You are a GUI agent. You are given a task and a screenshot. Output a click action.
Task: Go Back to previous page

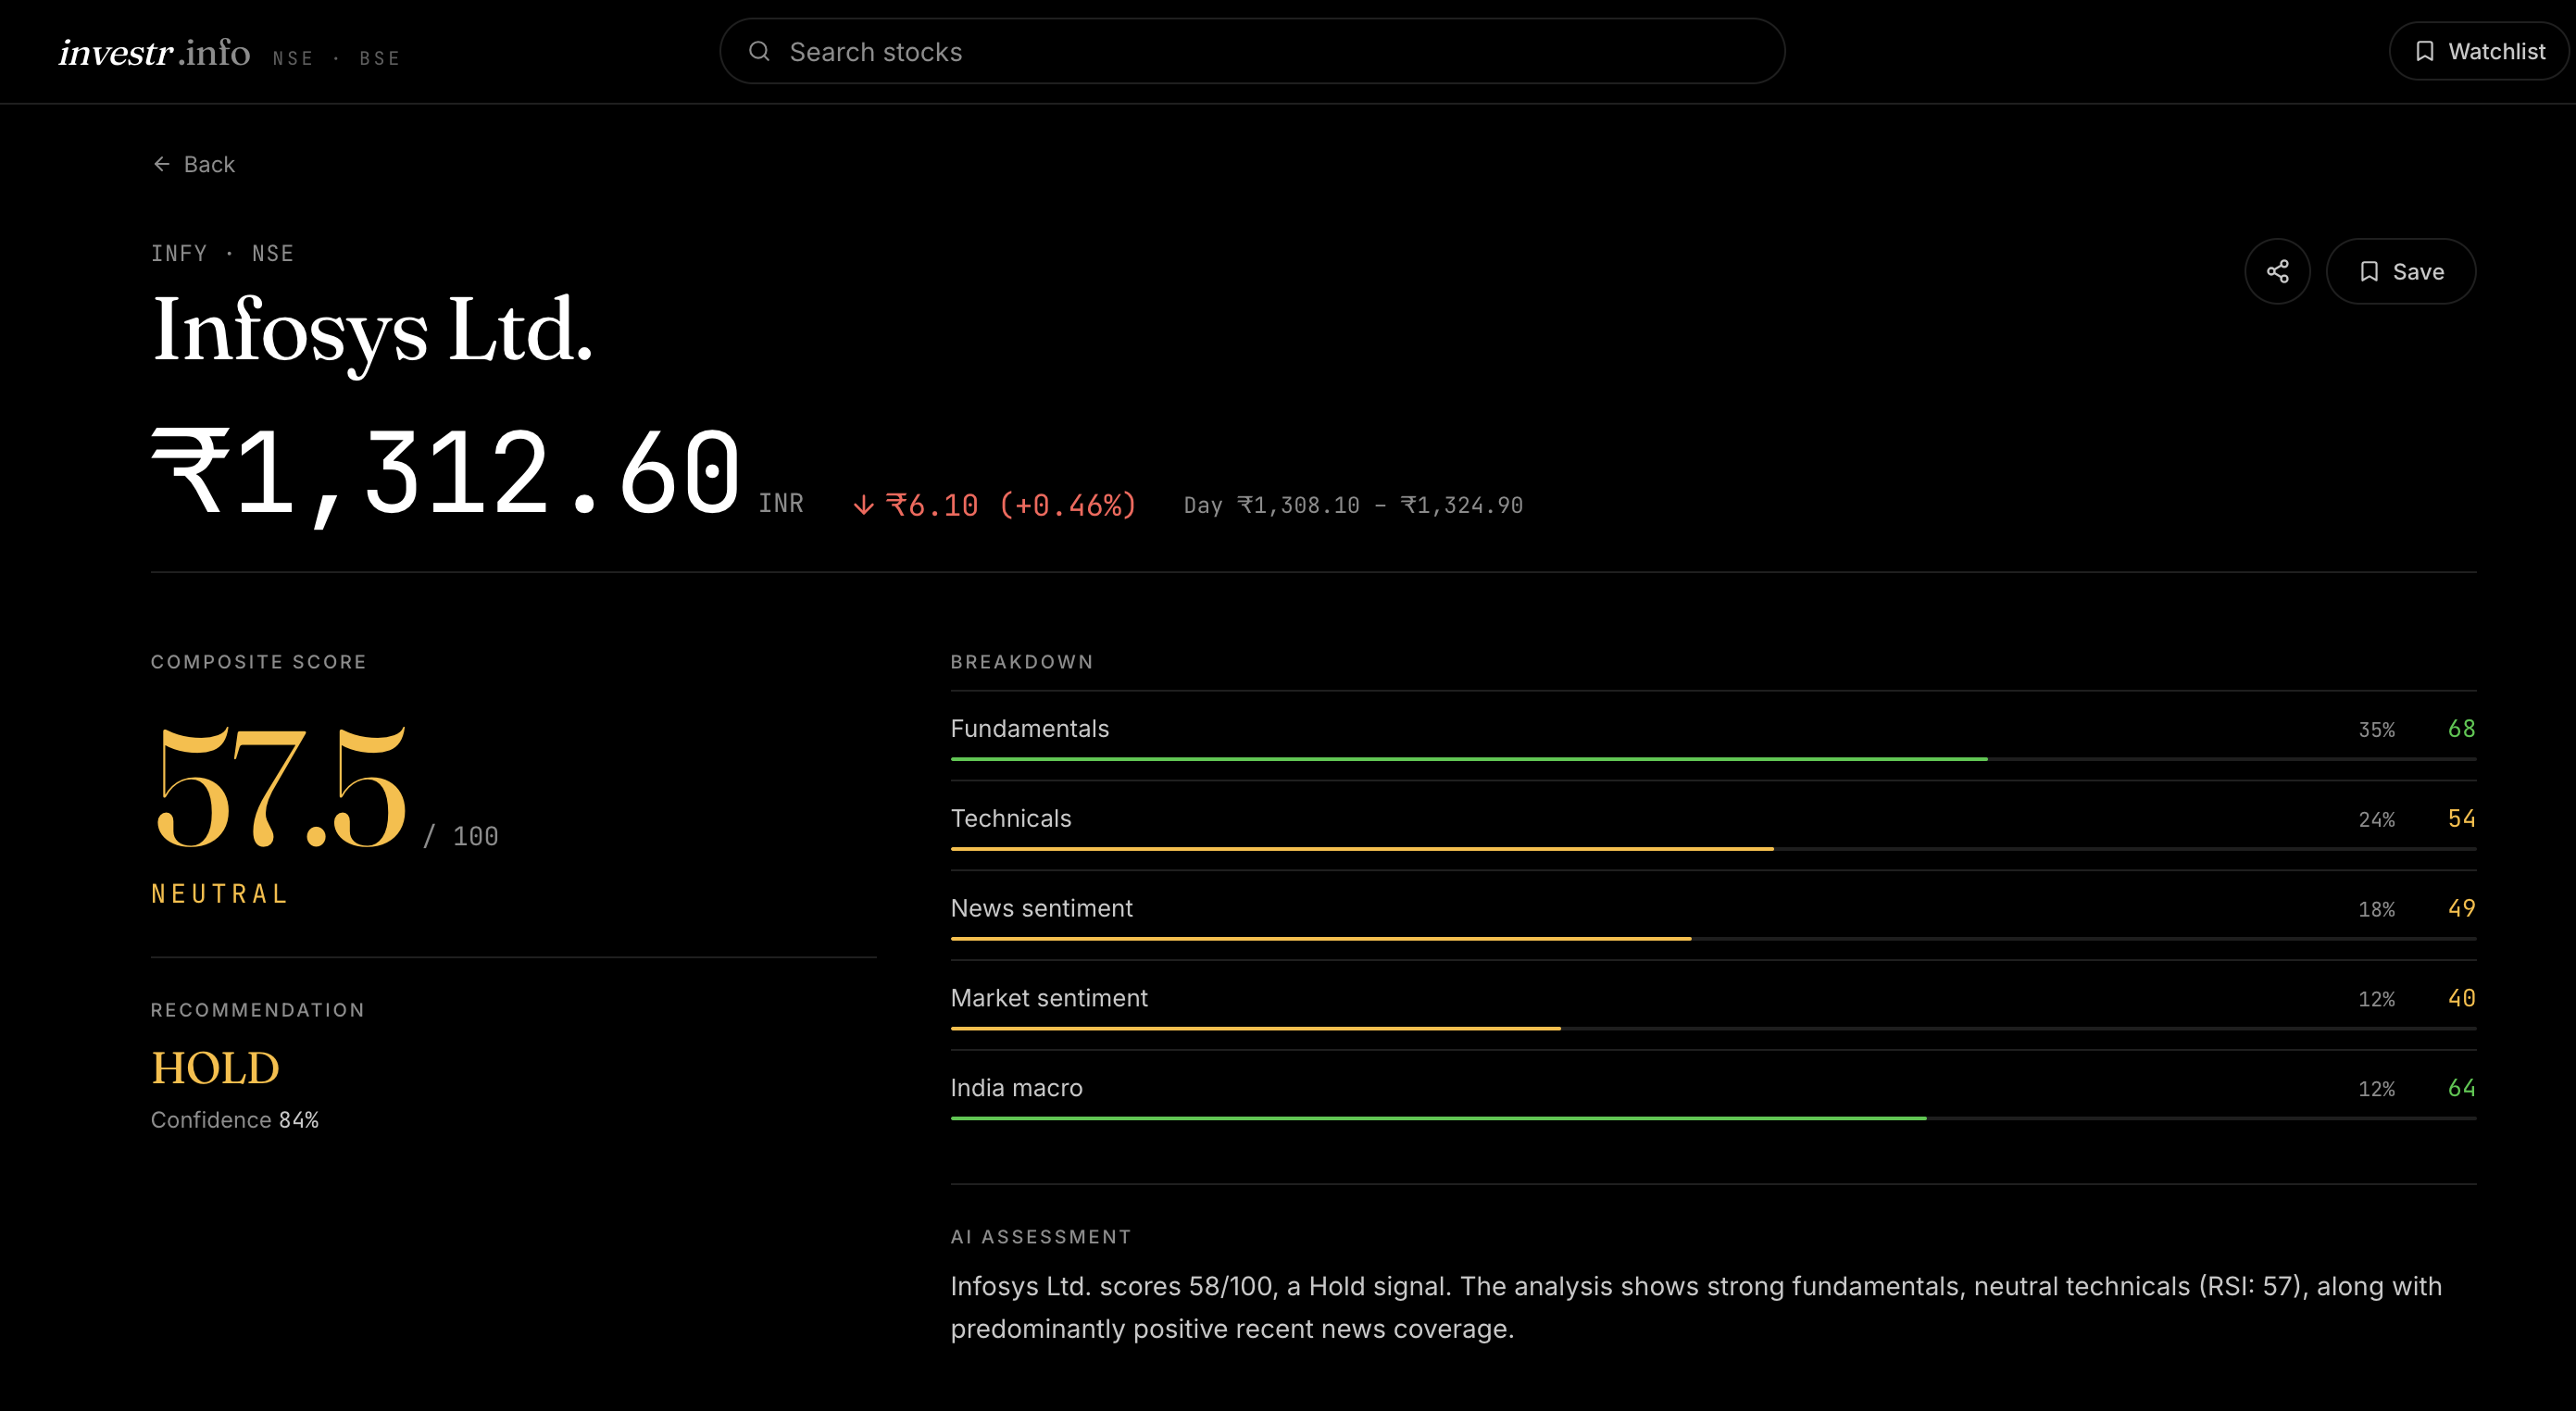194,164
